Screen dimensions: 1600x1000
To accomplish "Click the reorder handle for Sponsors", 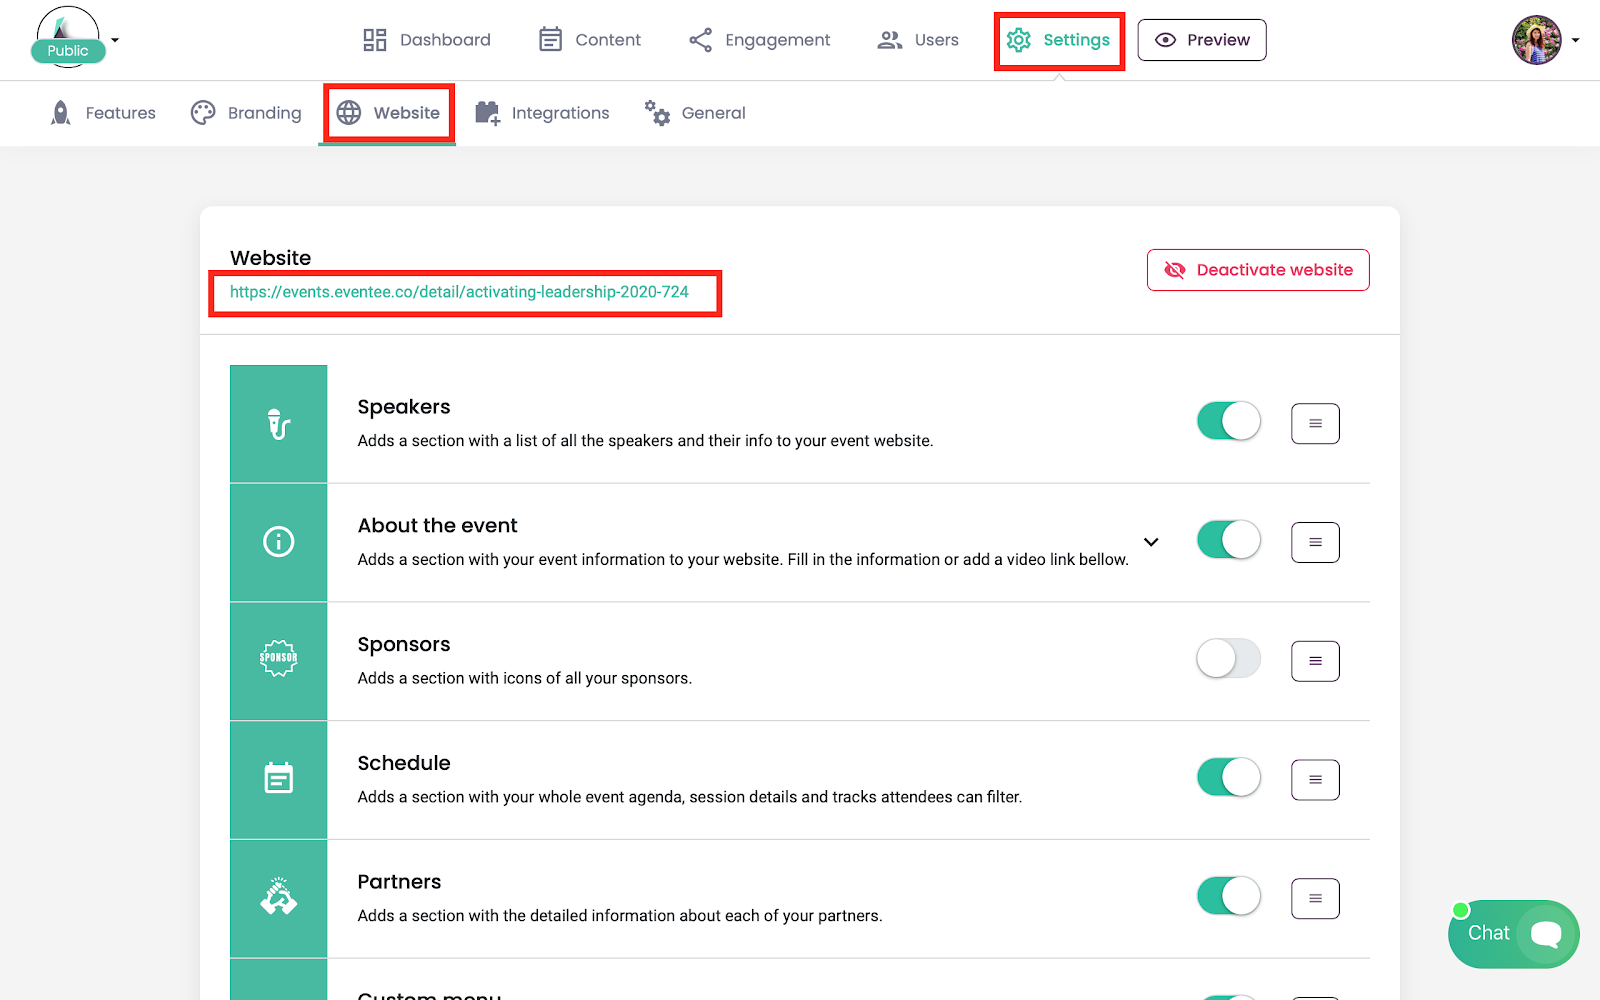I will pyautogui.click(x=1315, y=661).
